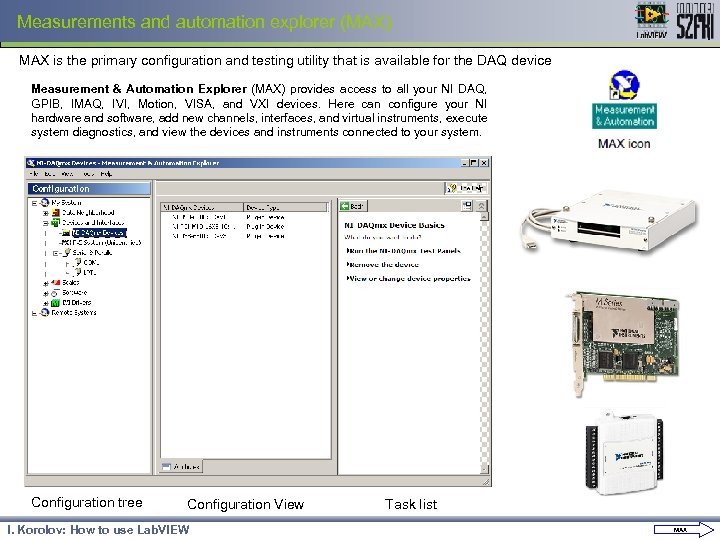This screenshot has width=720, height=540.
Task: Maximize the MAX window
Action: (x=474, y=163)
